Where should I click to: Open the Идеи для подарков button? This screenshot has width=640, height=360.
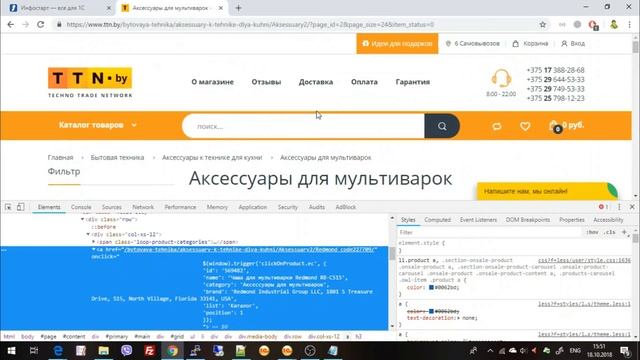coord(397,43)
